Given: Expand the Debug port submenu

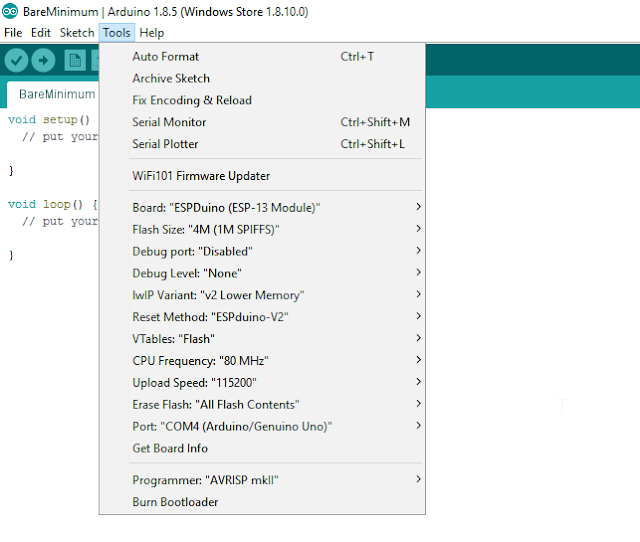Looking at the screenshot, I should 262,251.
